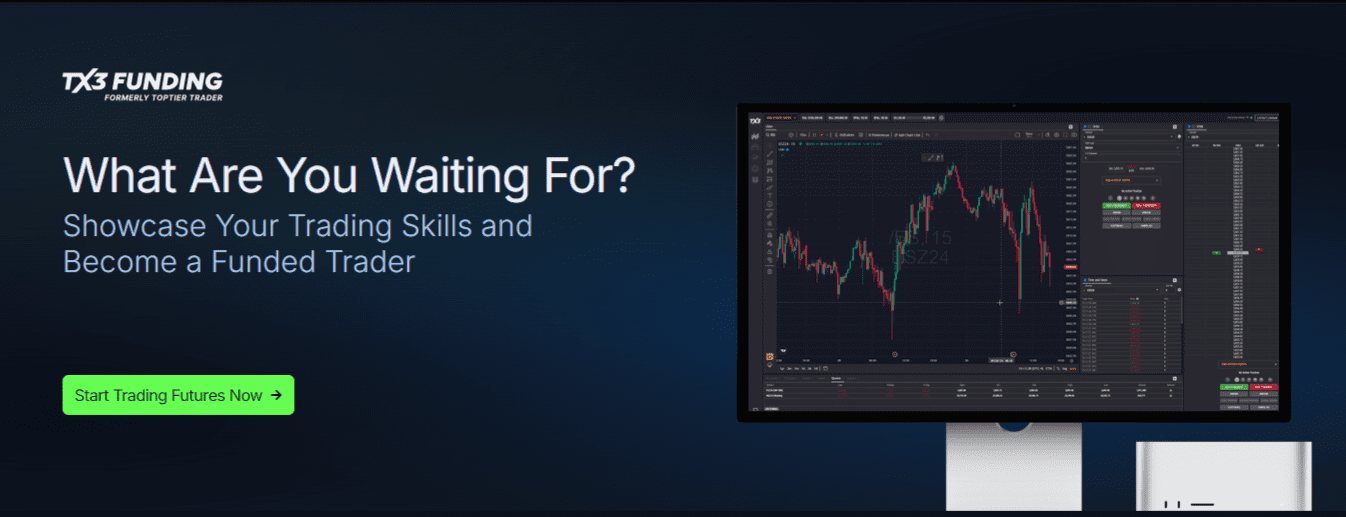The width and height of the screenshot is (1346, 517).
Task: Click the TX3 logo inside the trading platform
Action: pos(755,119)
